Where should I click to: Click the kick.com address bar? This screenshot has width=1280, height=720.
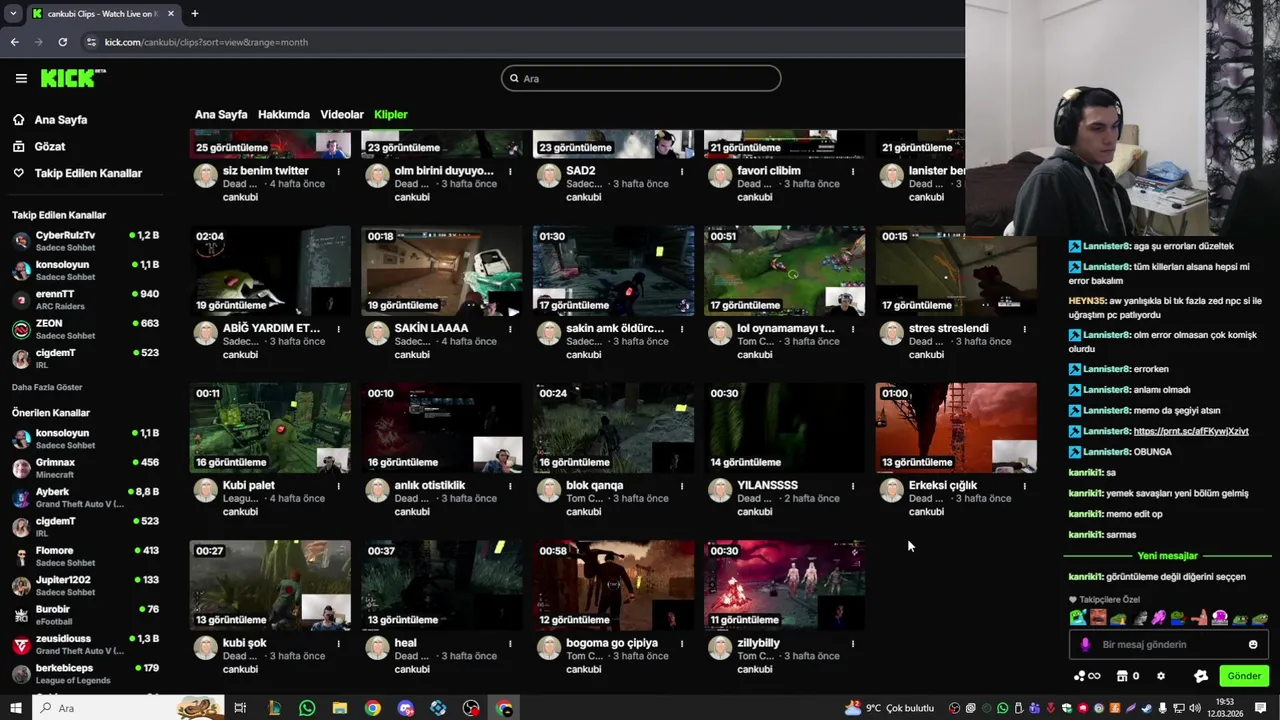tap(520, 42)
